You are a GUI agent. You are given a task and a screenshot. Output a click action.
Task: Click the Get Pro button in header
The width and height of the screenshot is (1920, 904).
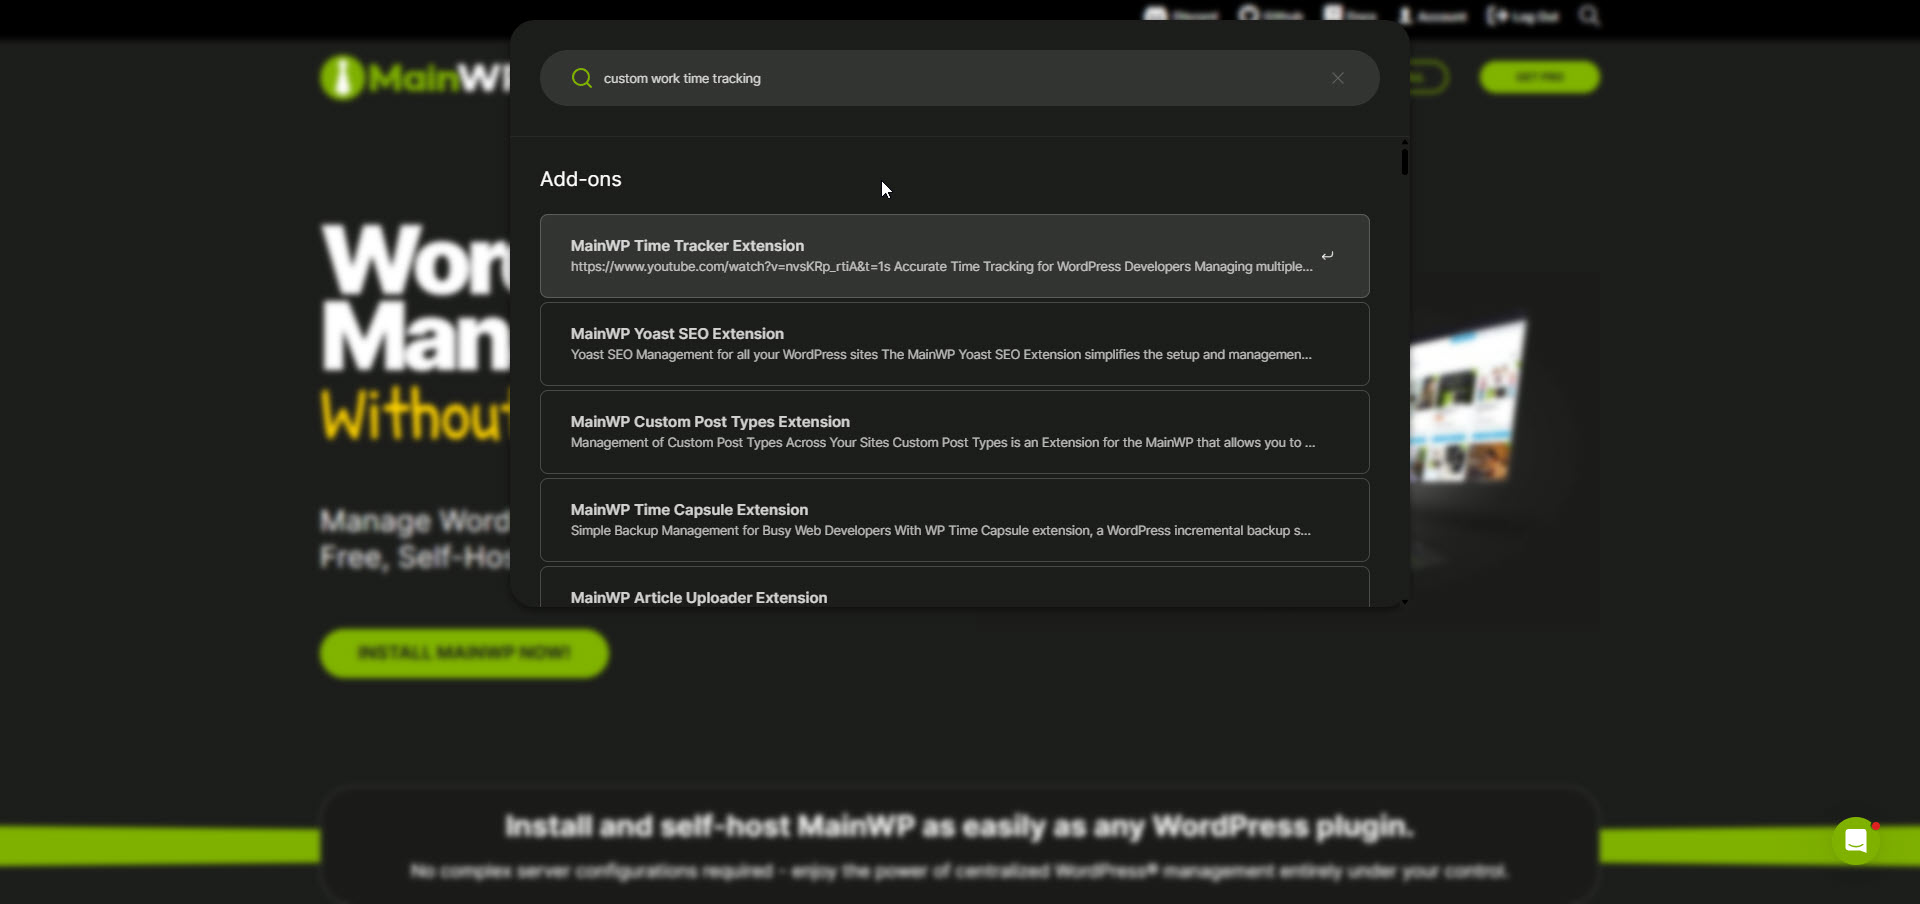pos(1539,77)
